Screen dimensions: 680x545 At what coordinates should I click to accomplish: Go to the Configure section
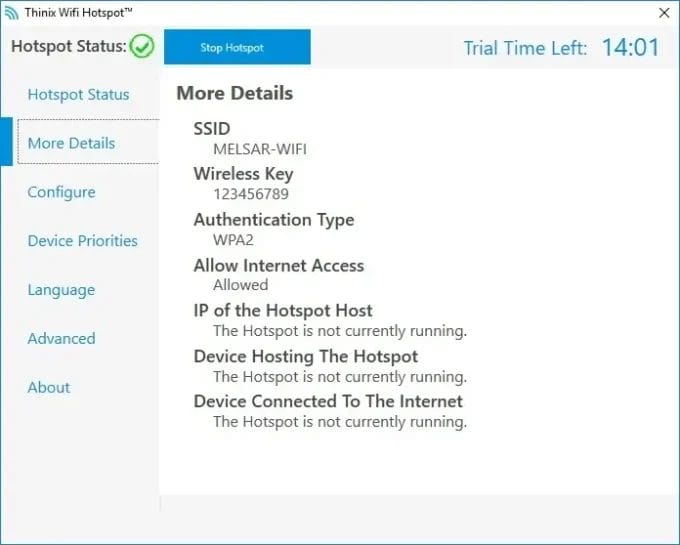[x=61, y=192]
